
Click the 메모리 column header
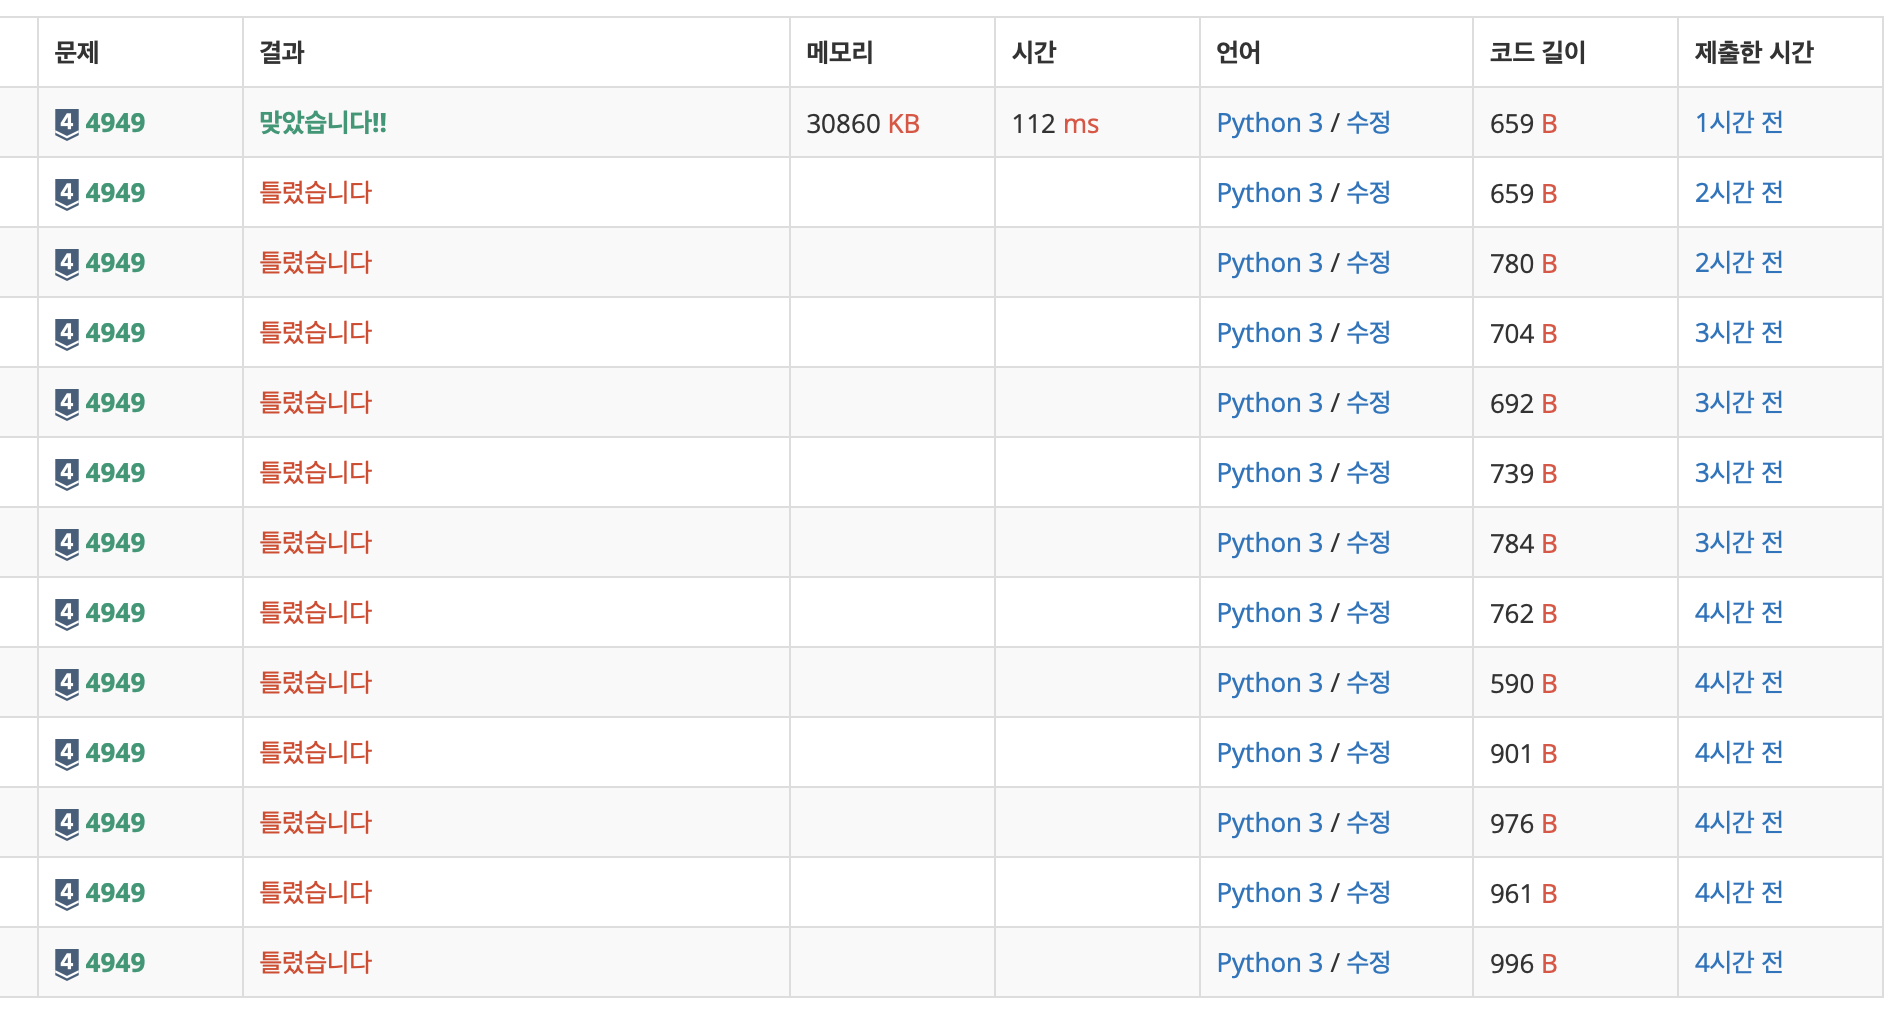[x=840, y=52]
